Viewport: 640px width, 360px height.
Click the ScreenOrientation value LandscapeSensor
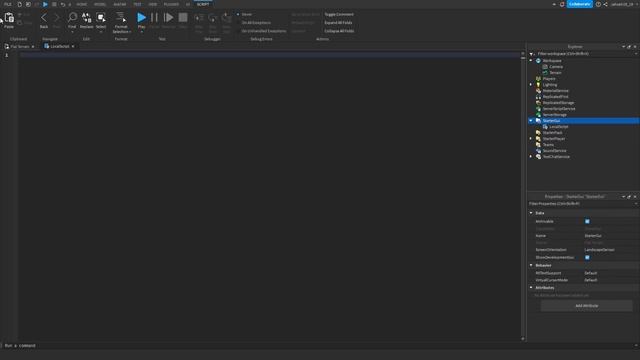[599, 250]
